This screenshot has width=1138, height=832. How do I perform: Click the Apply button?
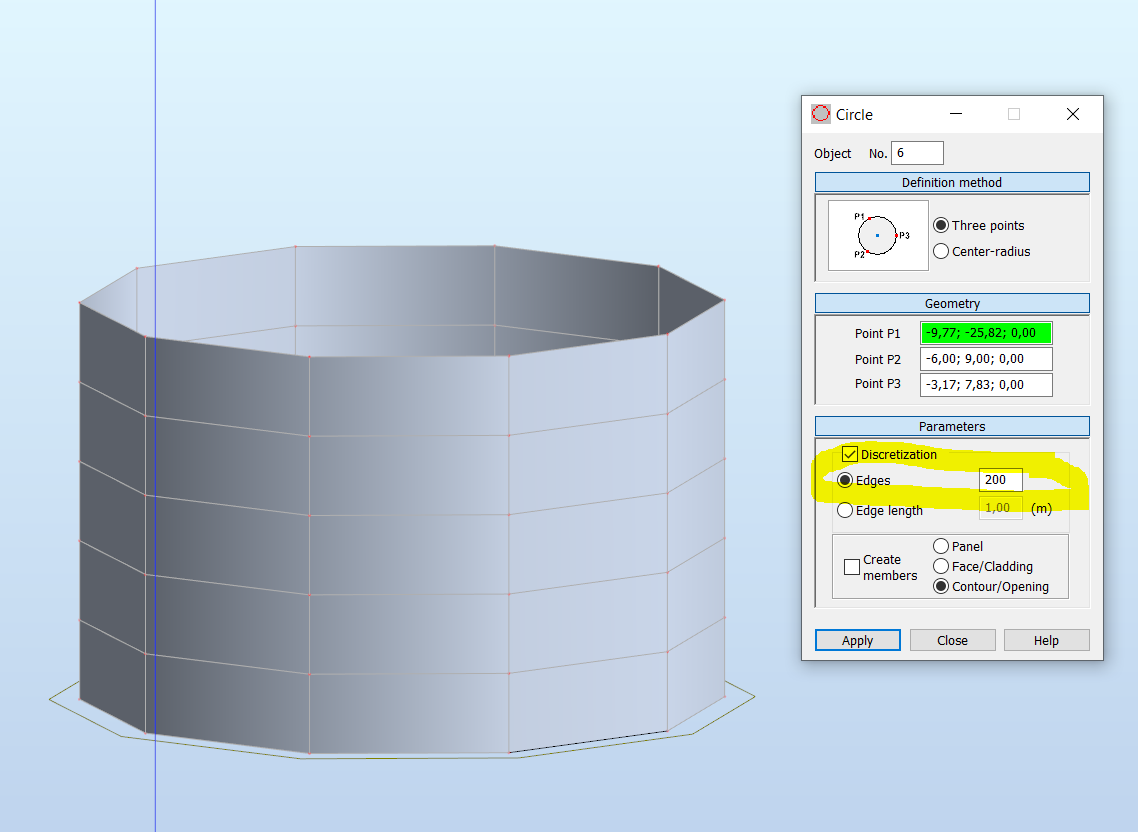click(x=857, y=639)
